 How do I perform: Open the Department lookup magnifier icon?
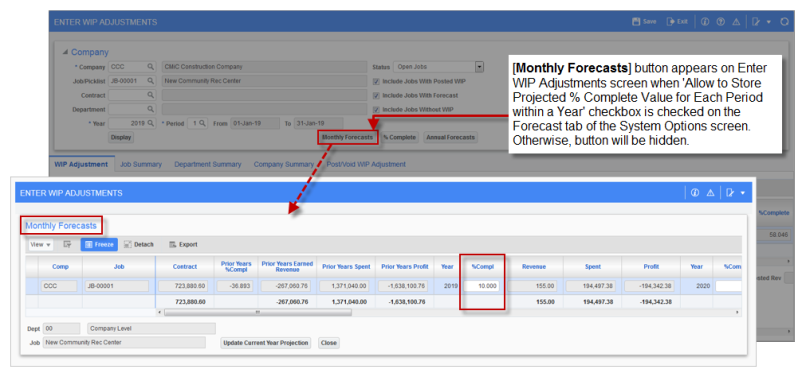pyautogui.click(x=150, y=109)
